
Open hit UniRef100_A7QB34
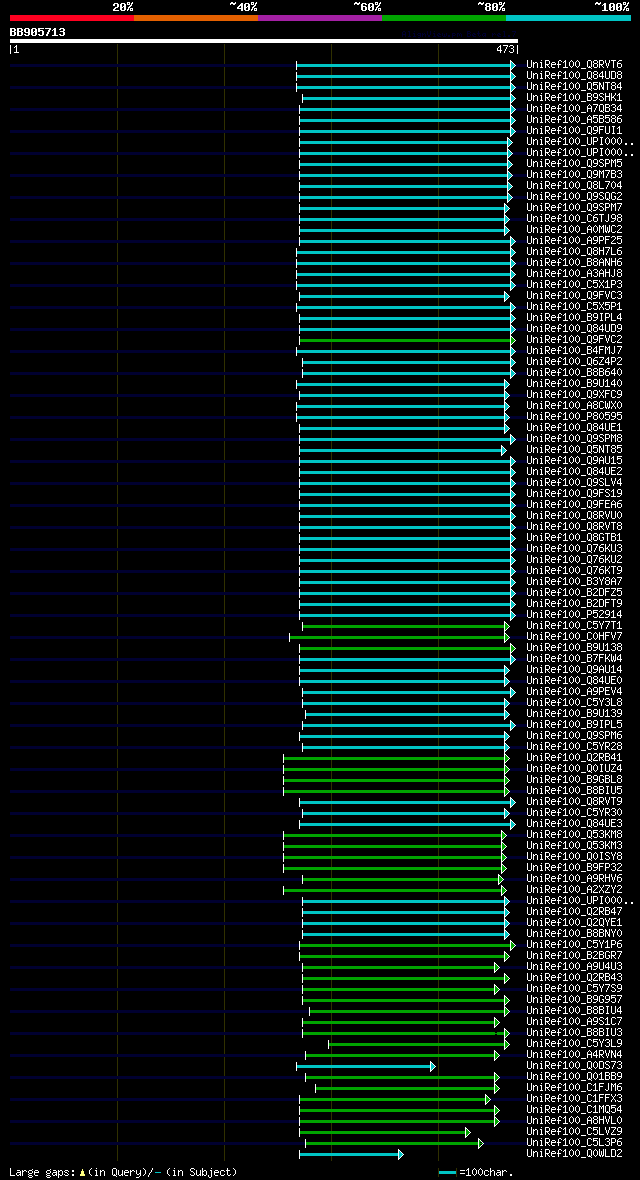(x=574, y=108)
